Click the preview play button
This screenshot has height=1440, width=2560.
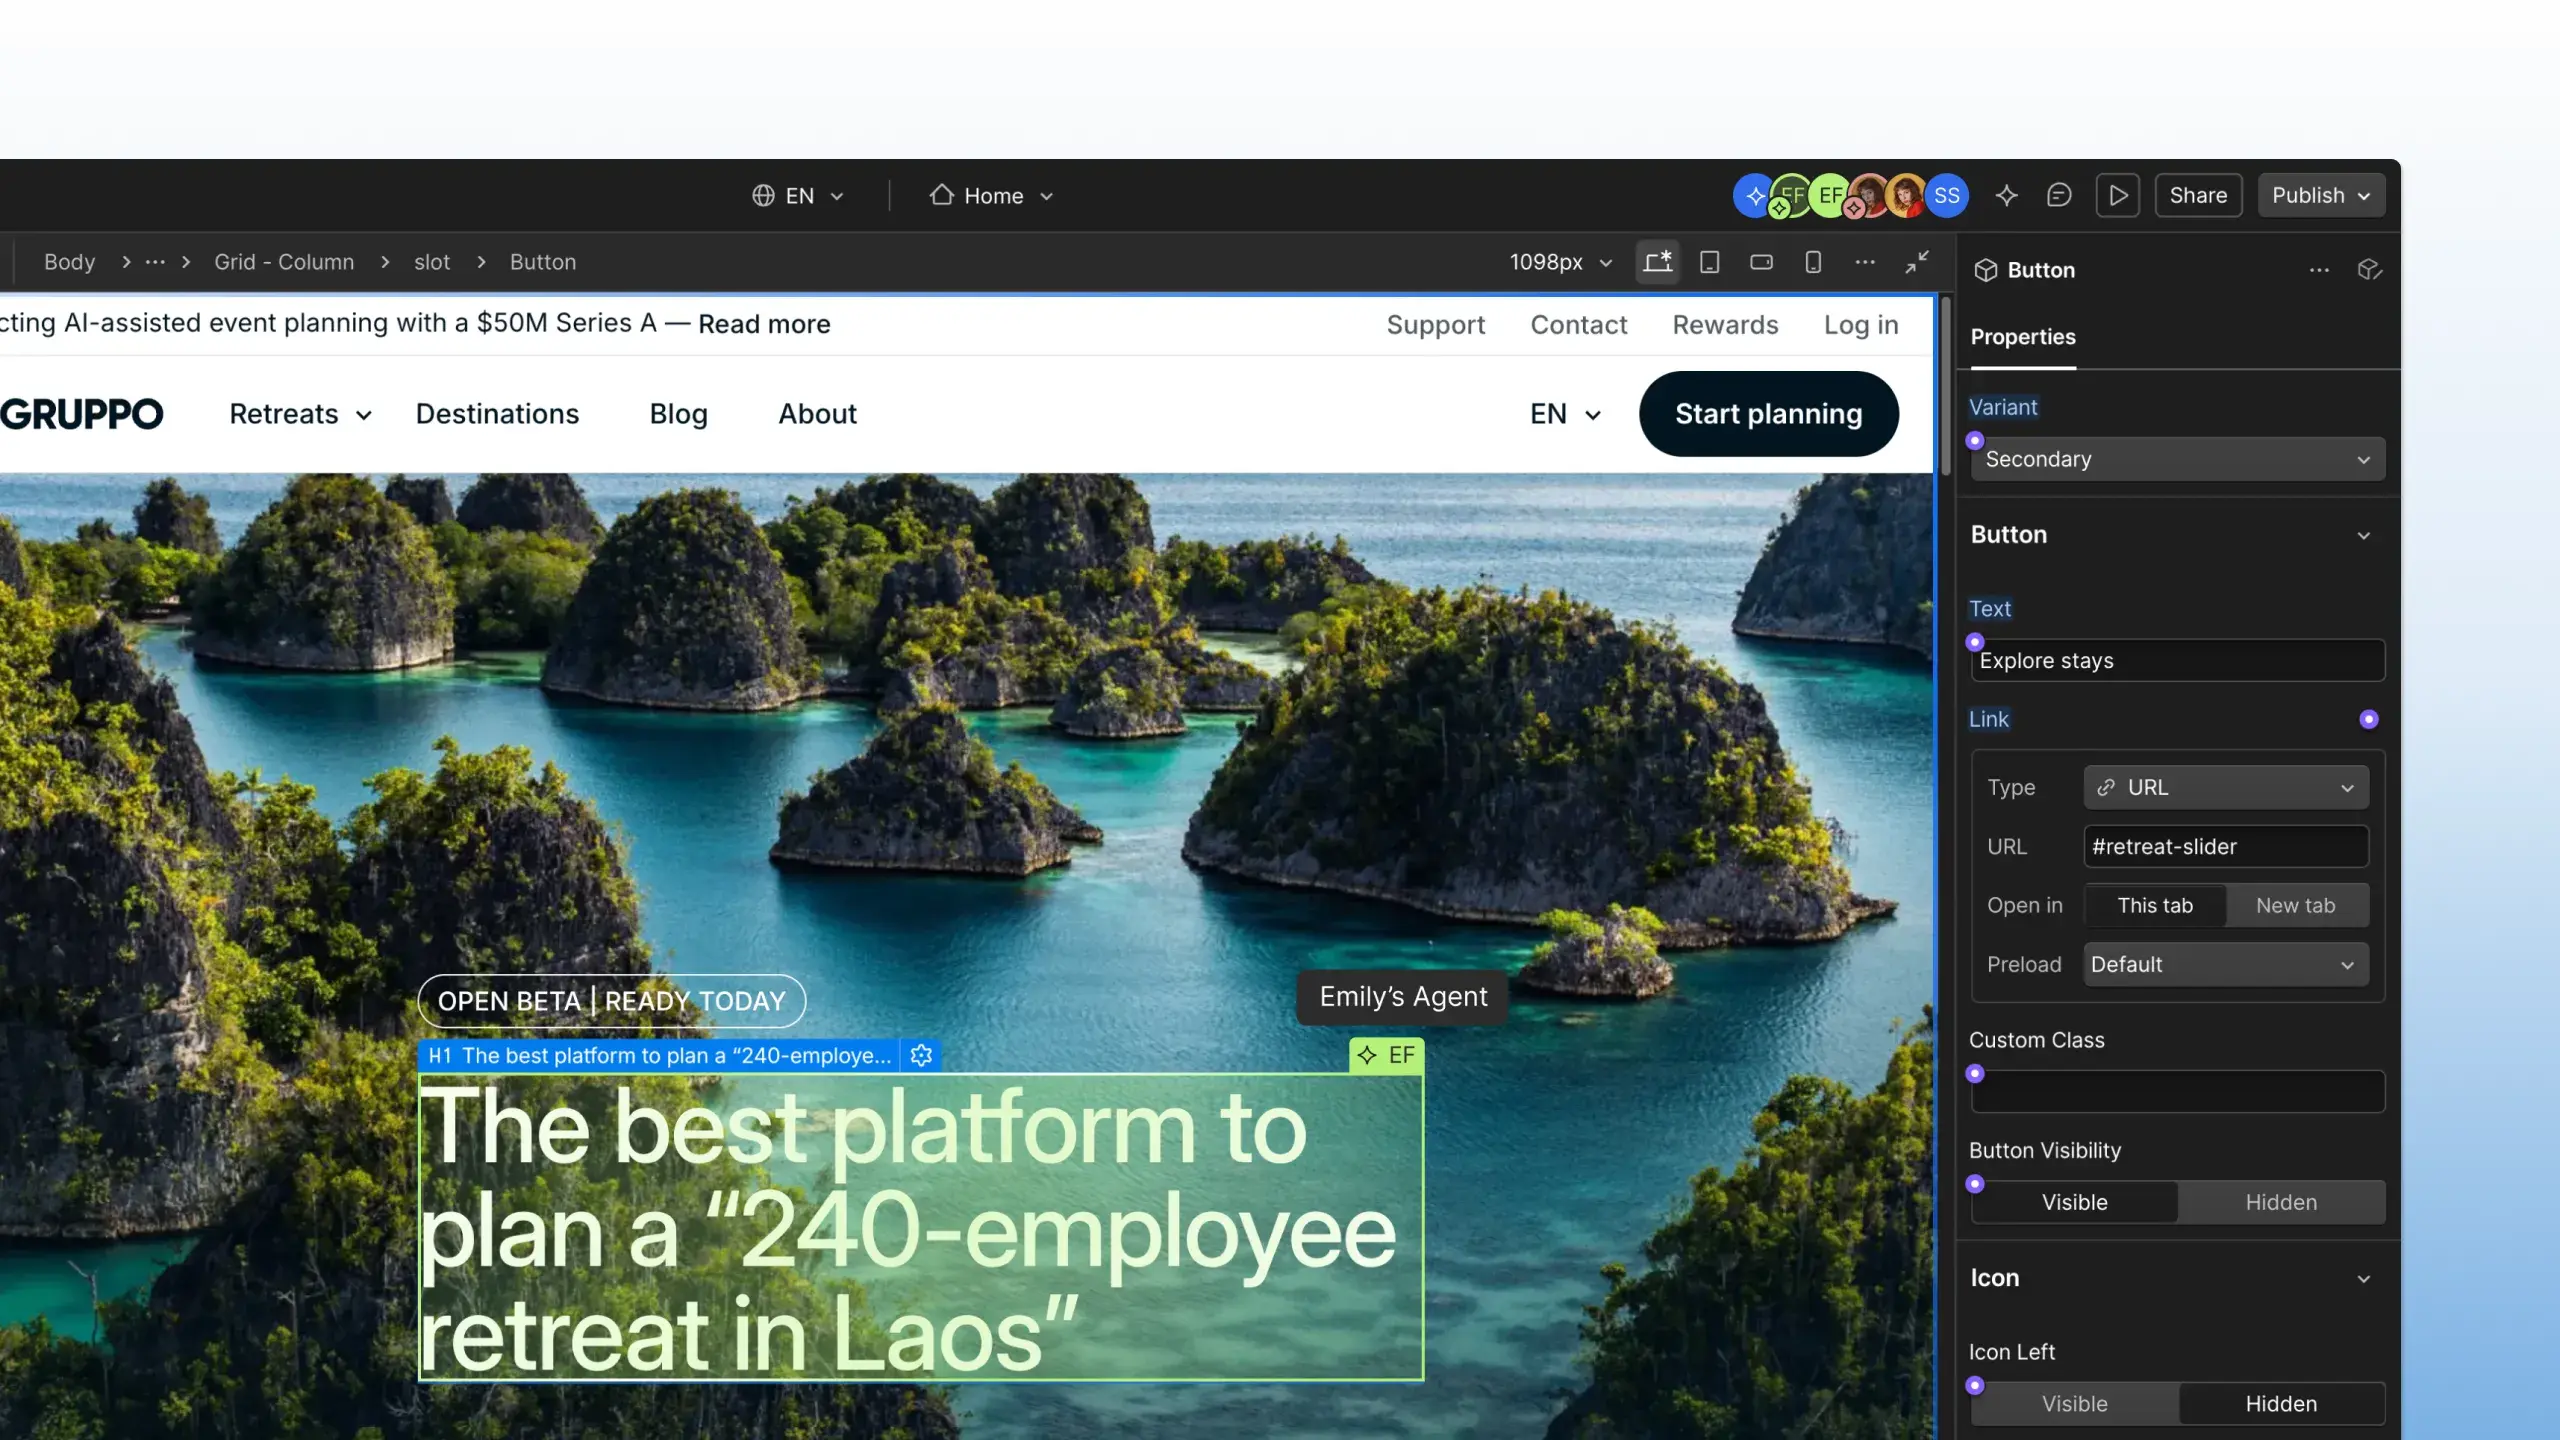pyautogui.click(x=2118, y=196)
